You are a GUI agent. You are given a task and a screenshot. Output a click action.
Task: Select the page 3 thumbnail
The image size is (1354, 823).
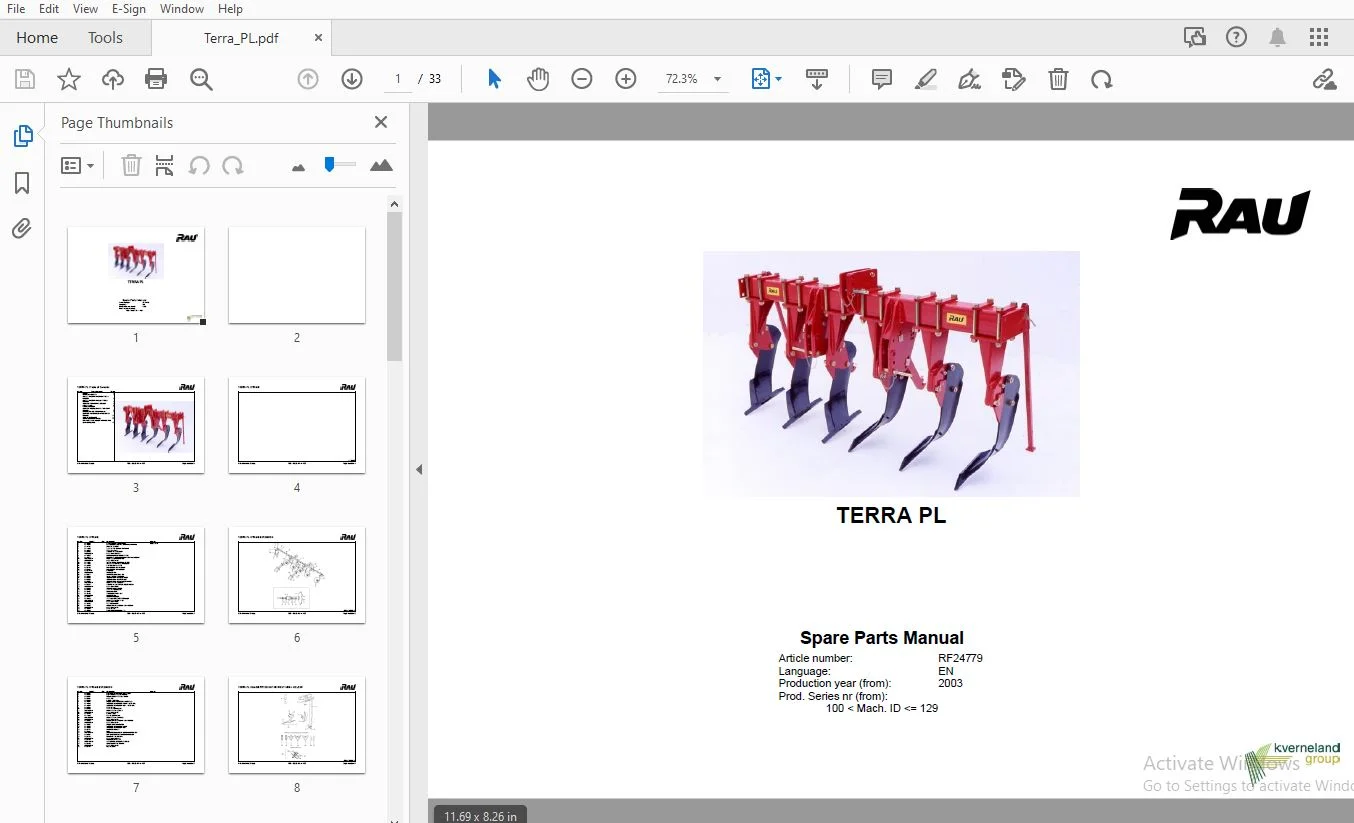(x=136, y=425)
